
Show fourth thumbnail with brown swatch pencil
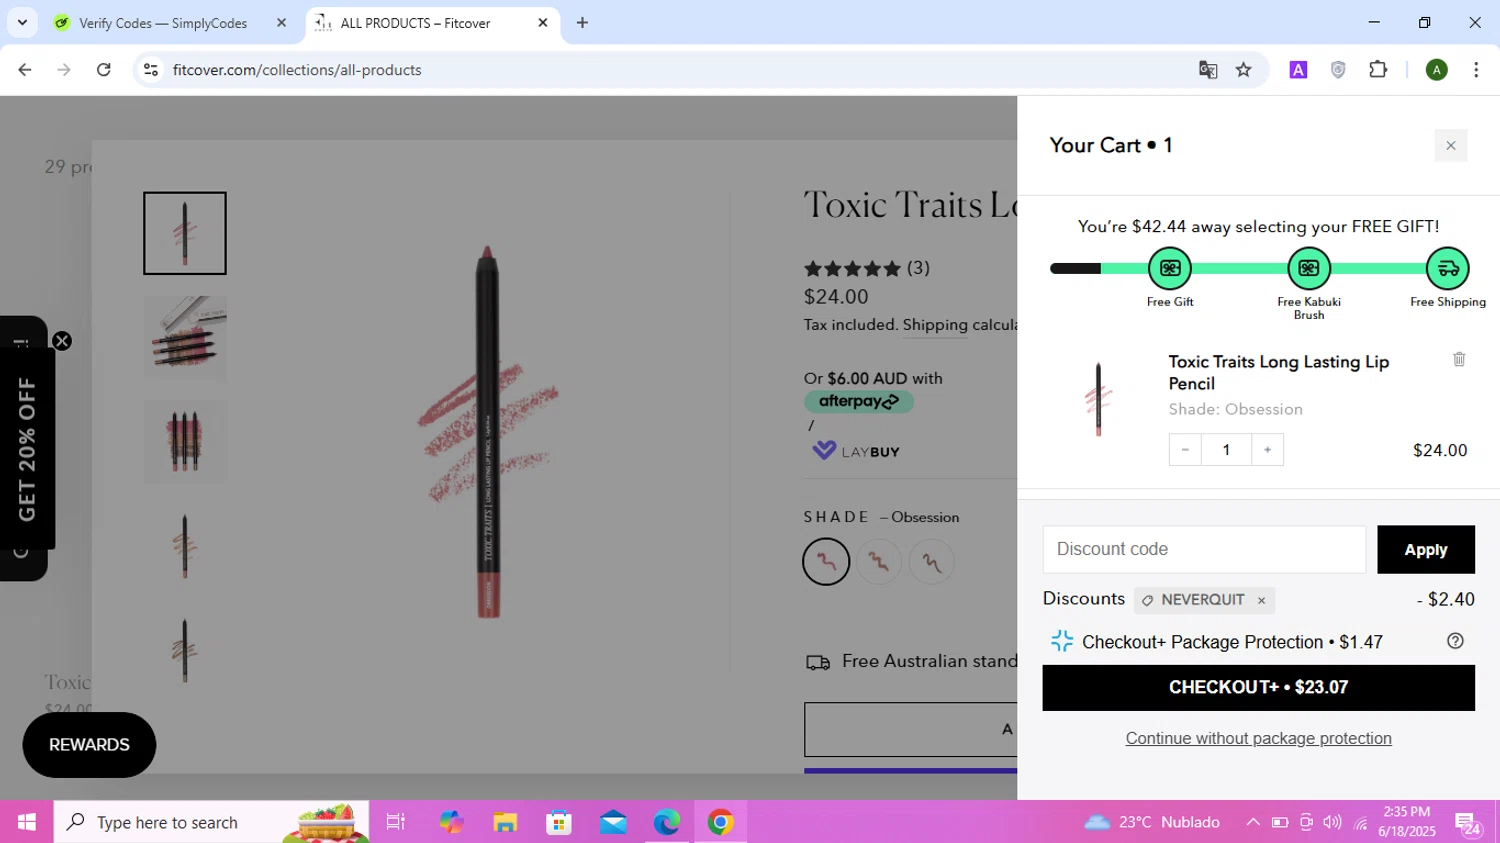(x=185, y=546)
